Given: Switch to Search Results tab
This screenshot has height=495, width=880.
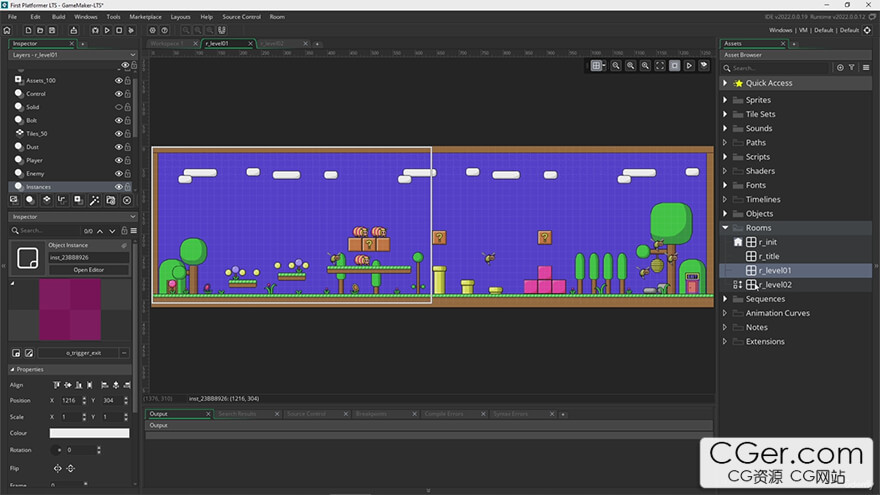Looking at the screenshot, I should point(237,414).
